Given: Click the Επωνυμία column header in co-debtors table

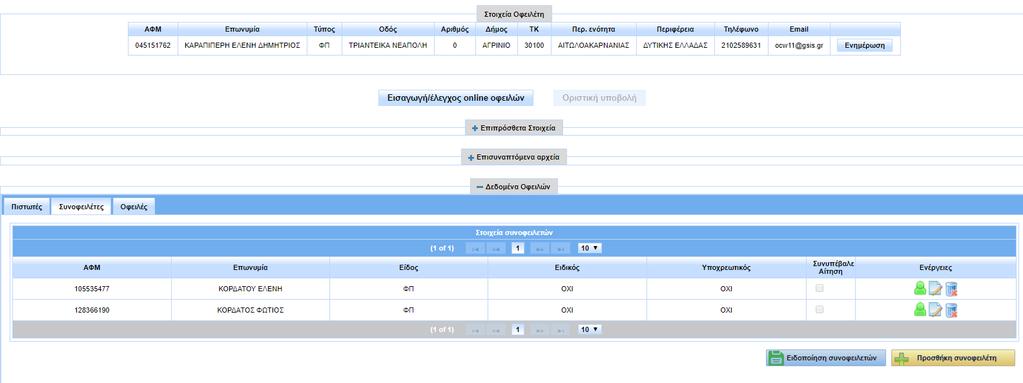Looking at the screenshot, I should pyautogui.click(x=251, y=268).
